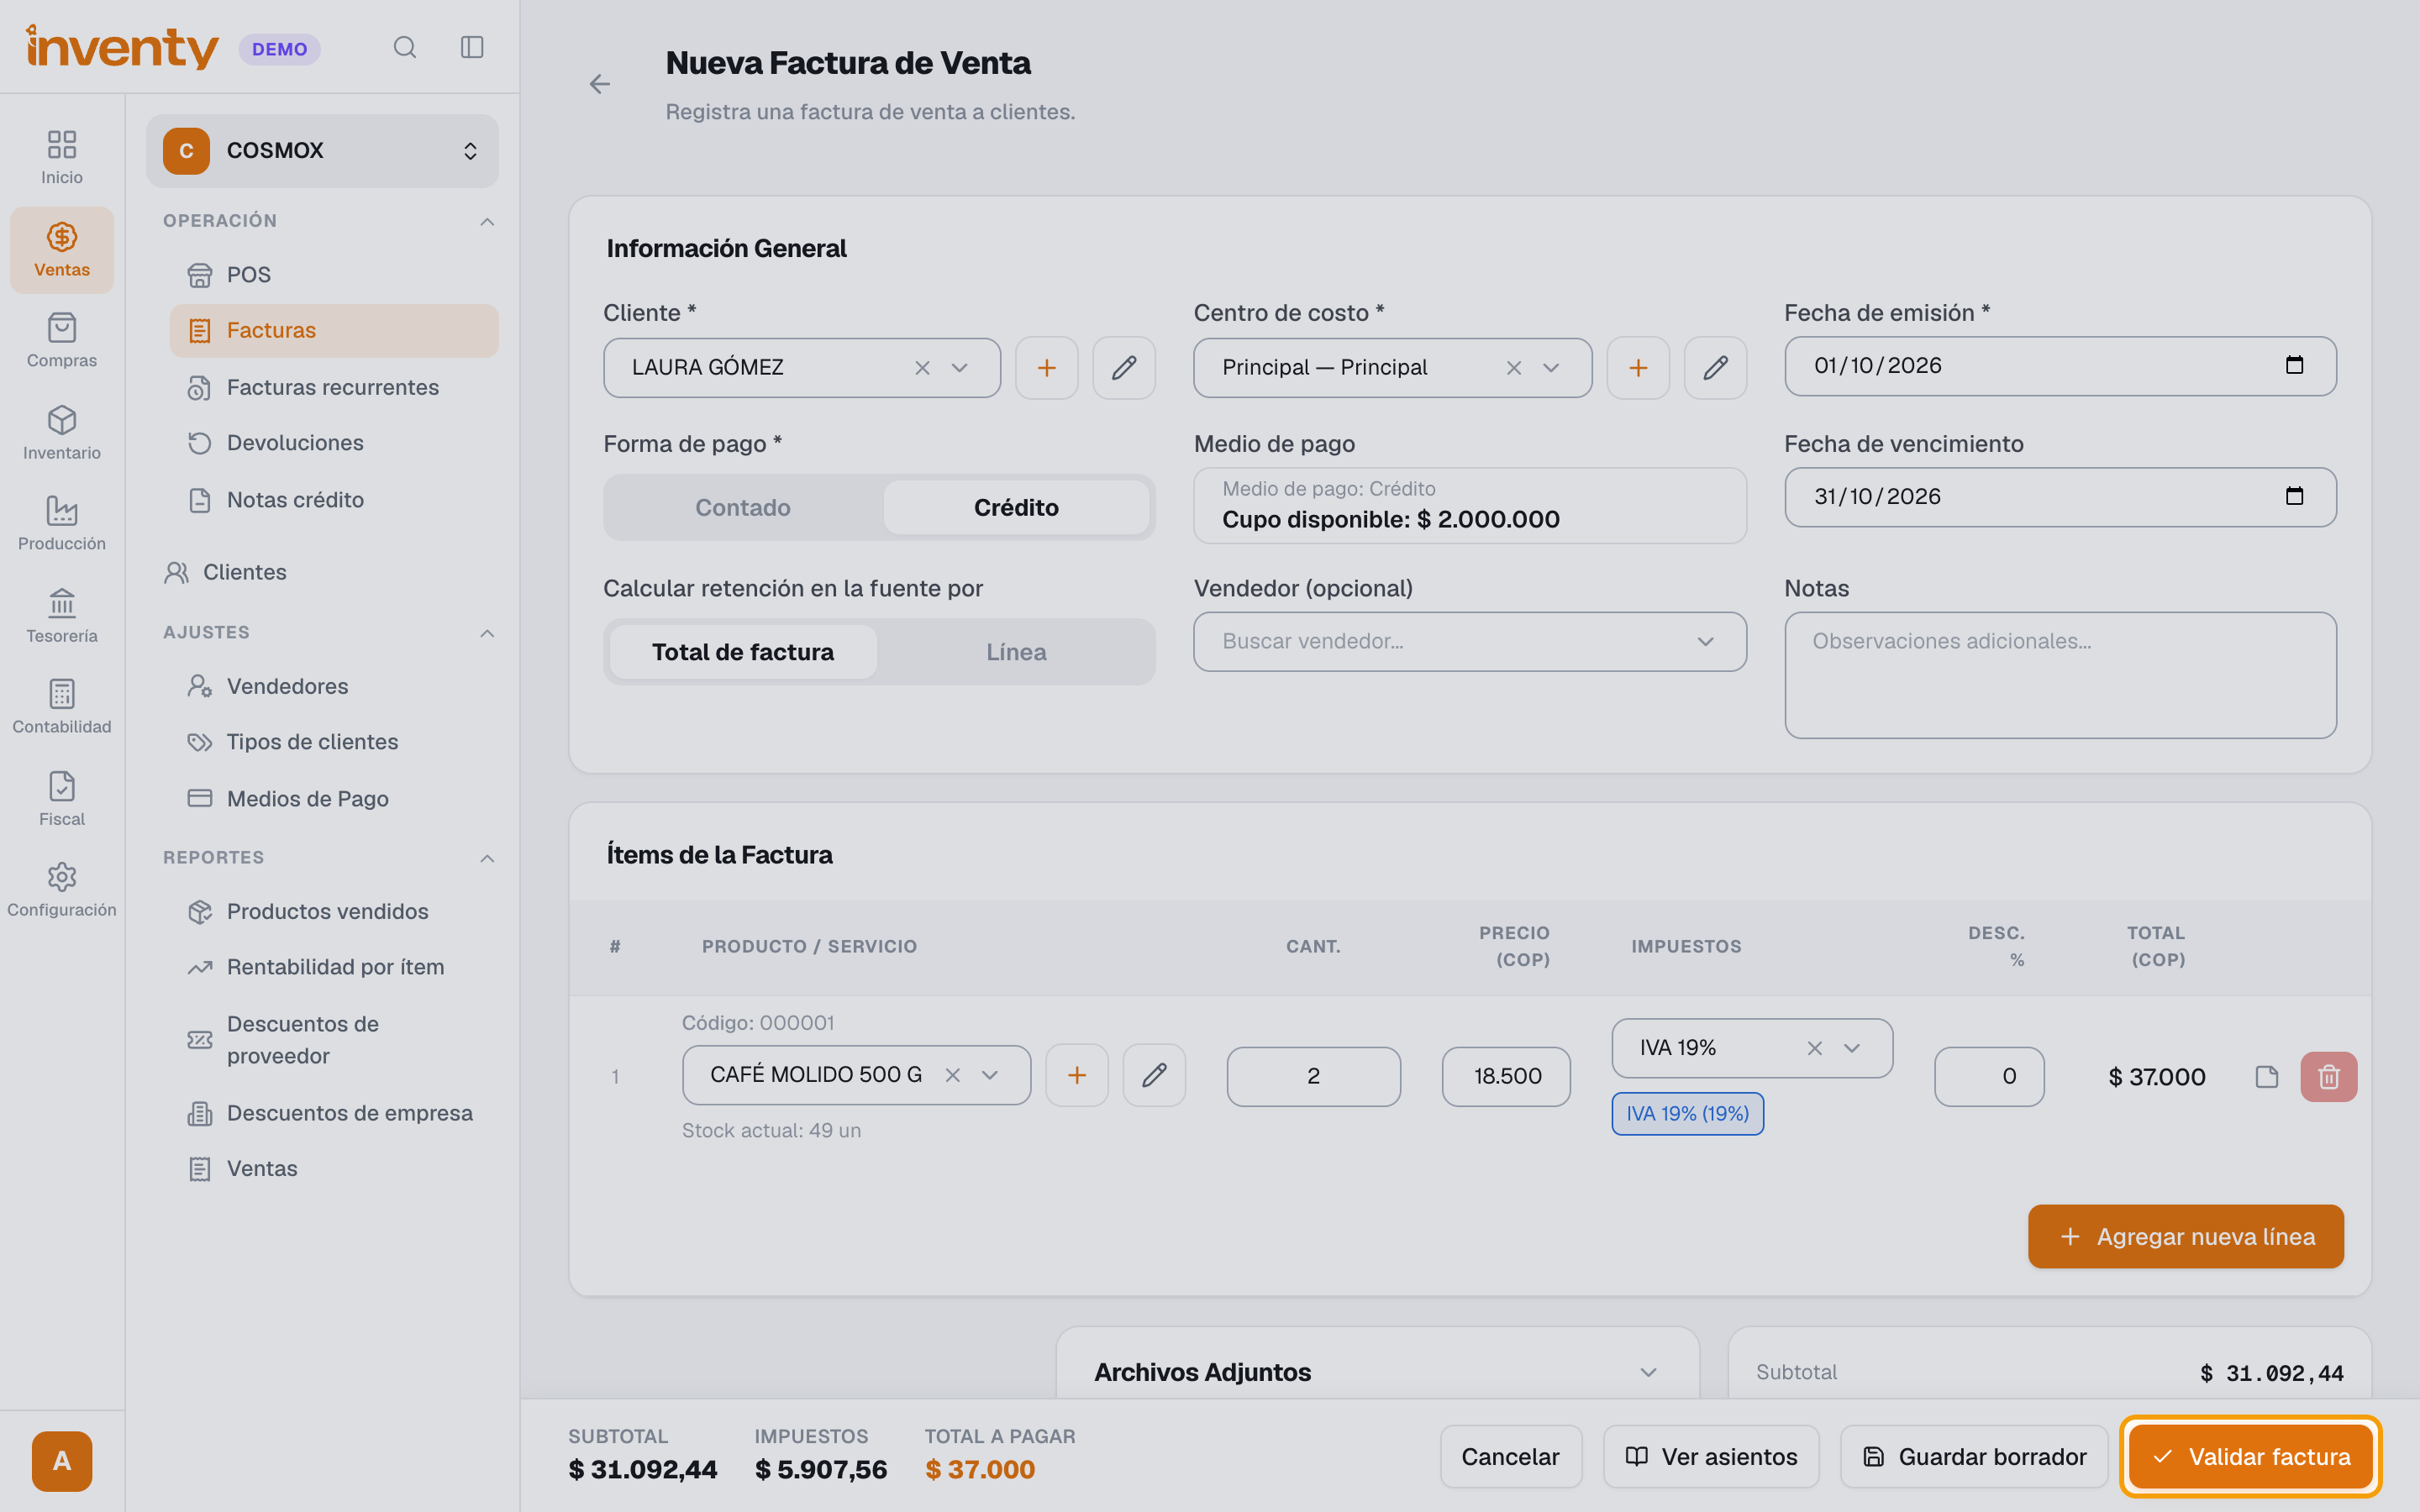Choose Línea retention option
Viewport: 2420px width, 1512px height.
(x=1016, y=652)
